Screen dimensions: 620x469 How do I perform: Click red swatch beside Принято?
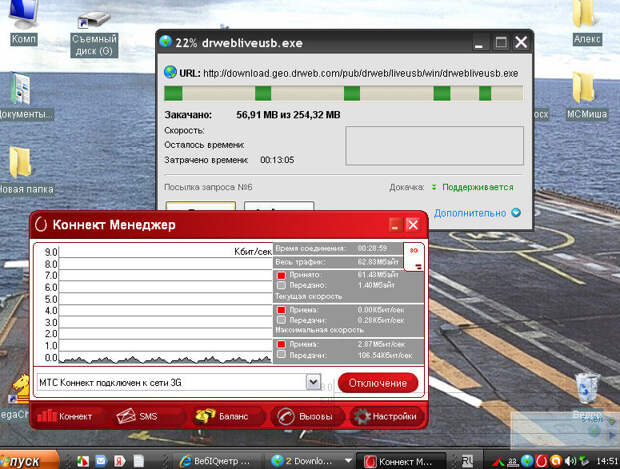[281, 275]
